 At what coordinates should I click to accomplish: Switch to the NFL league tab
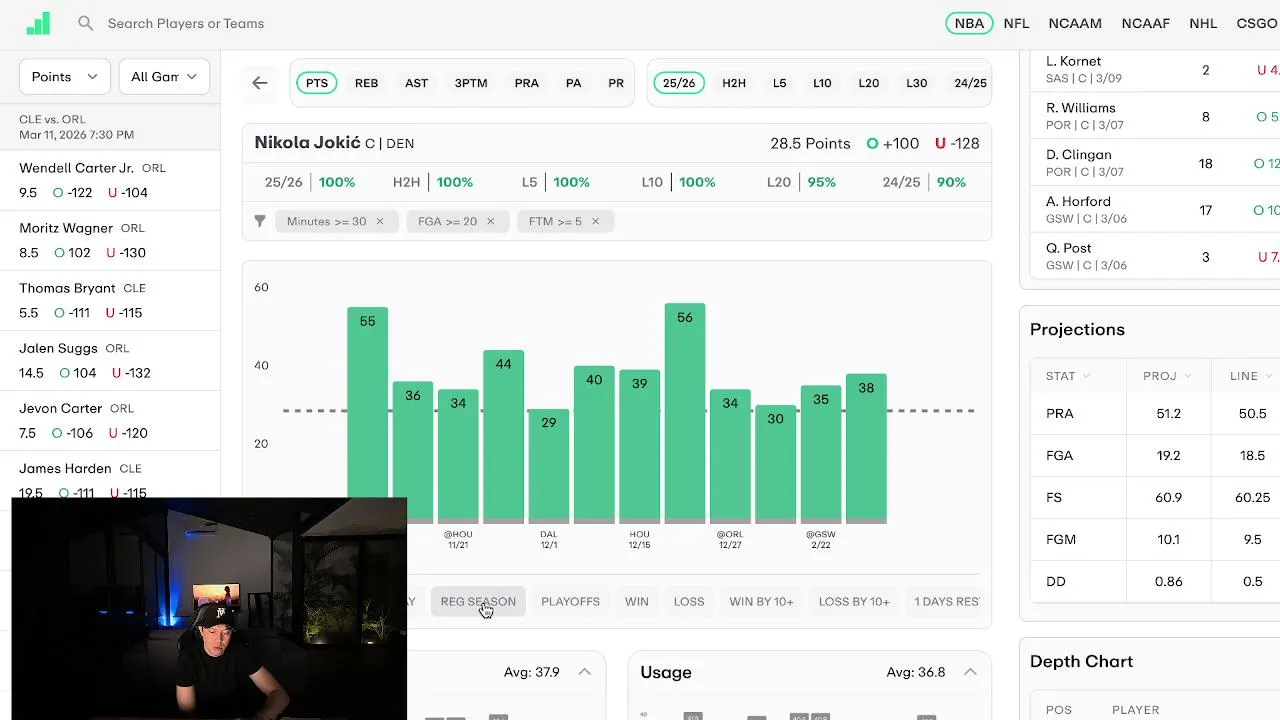(1016, 23)
